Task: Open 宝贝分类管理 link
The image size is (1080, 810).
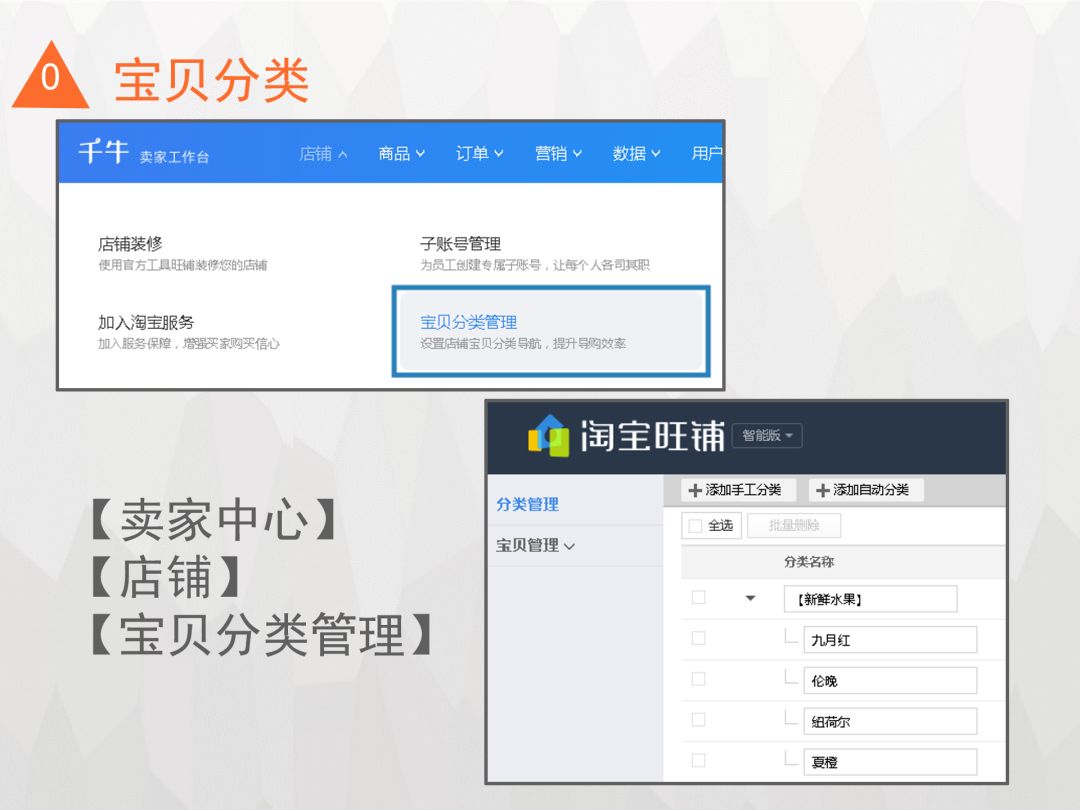Action: tap(468, 322)
